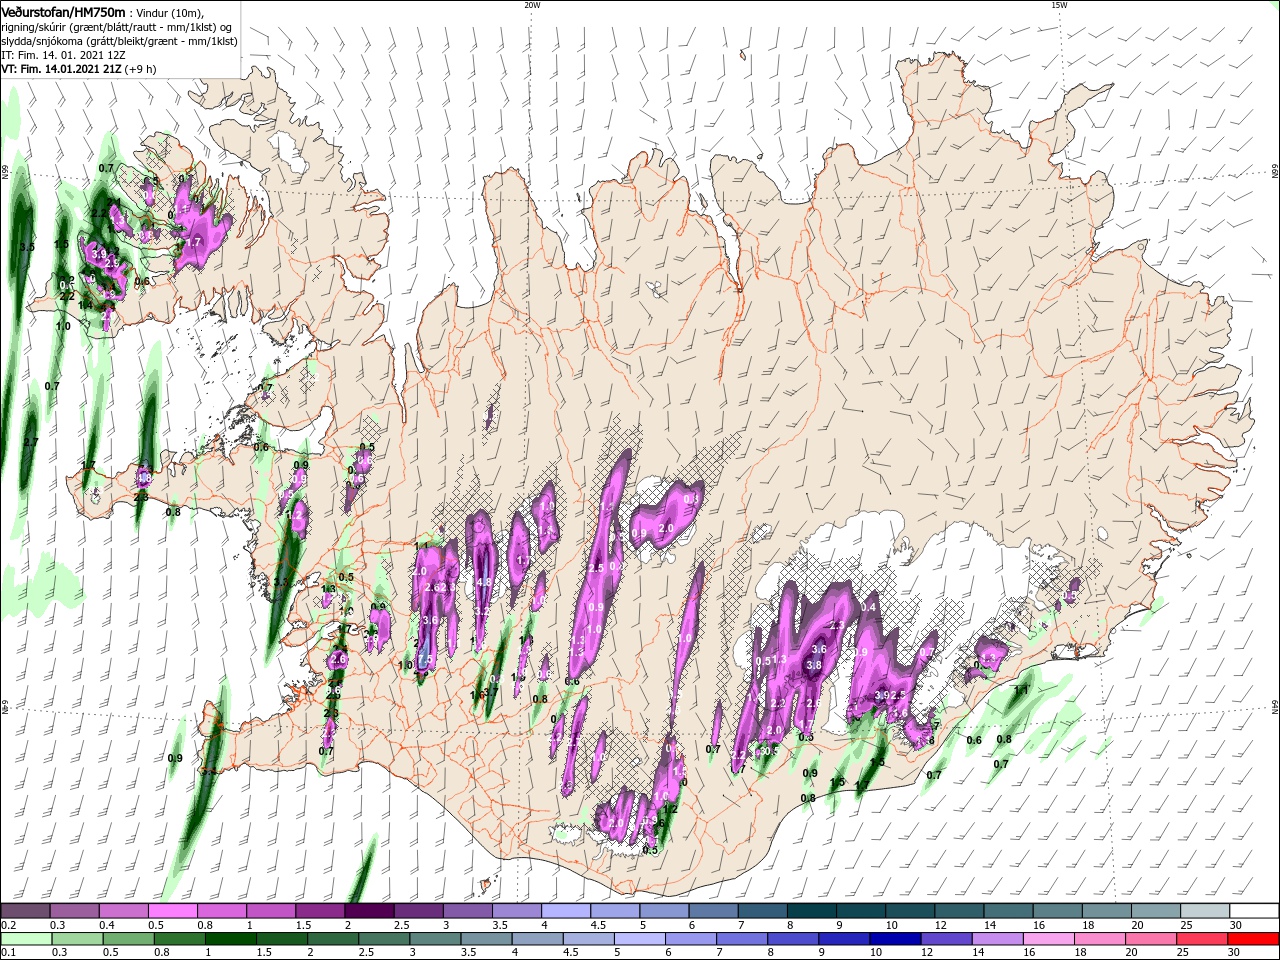
Task: Click the 4.8 snowfall value on the map
Action: point(484,581)
